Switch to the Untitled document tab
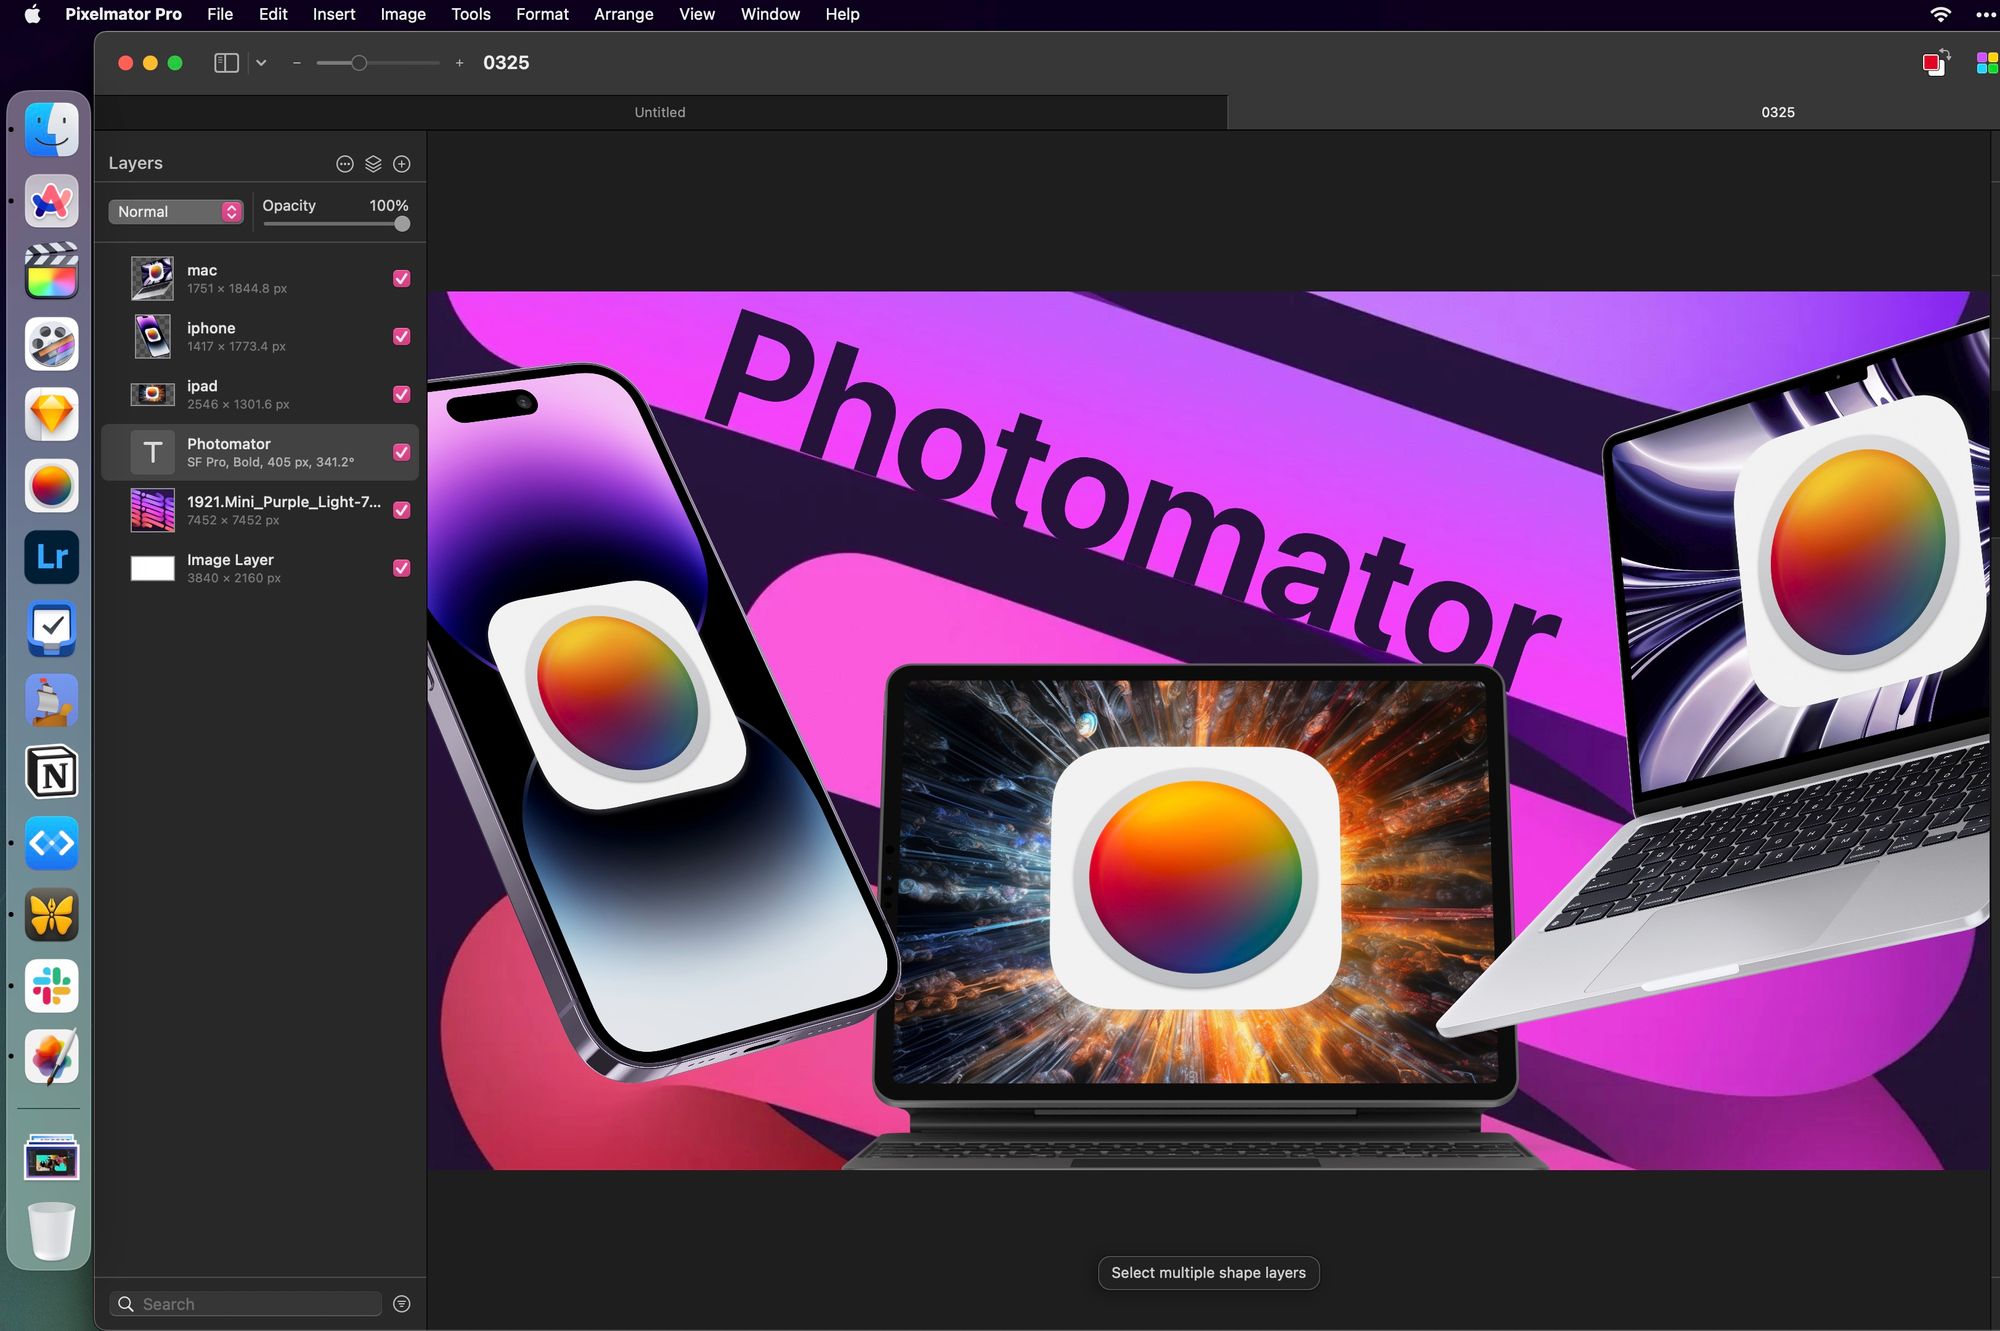 pyautogui.click(x=660, y=112)
